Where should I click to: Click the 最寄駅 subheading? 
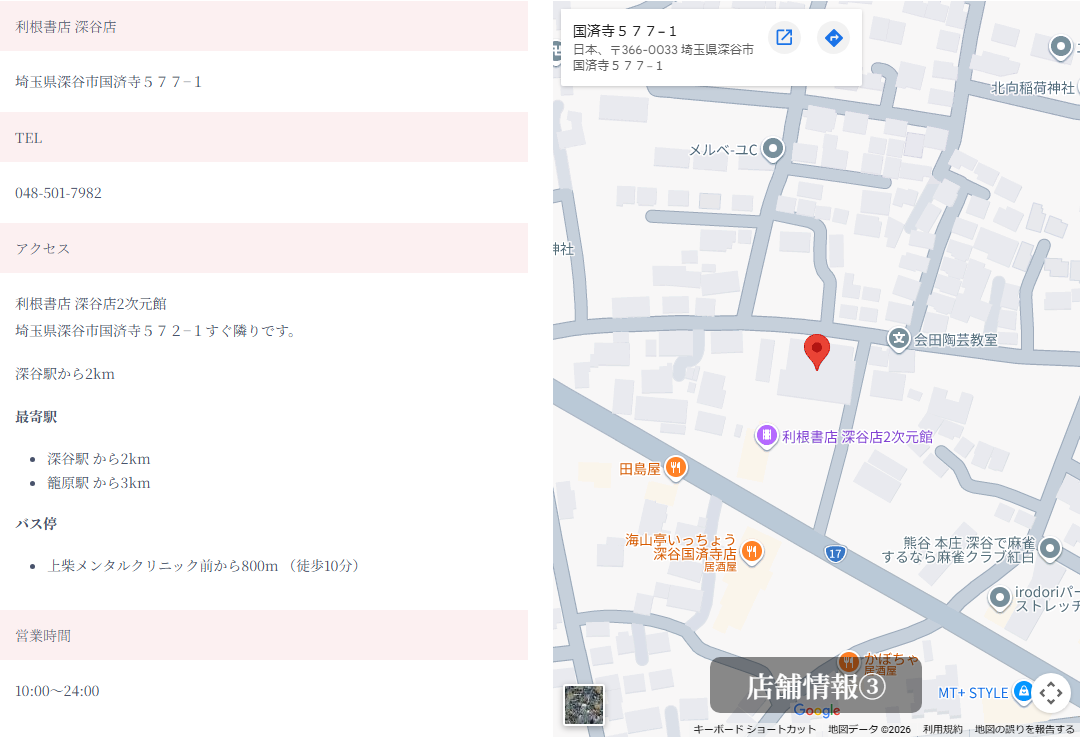(x=36, y=417)
